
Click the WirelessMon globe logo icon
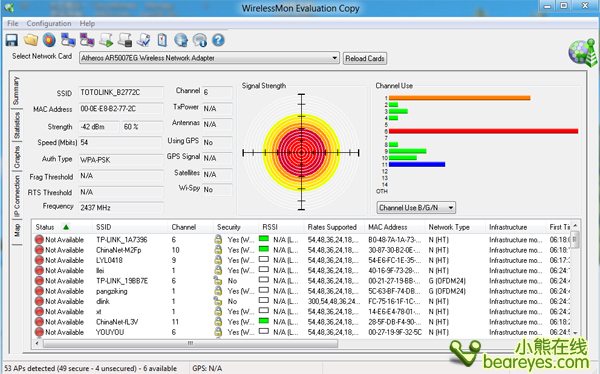(582, 52)
